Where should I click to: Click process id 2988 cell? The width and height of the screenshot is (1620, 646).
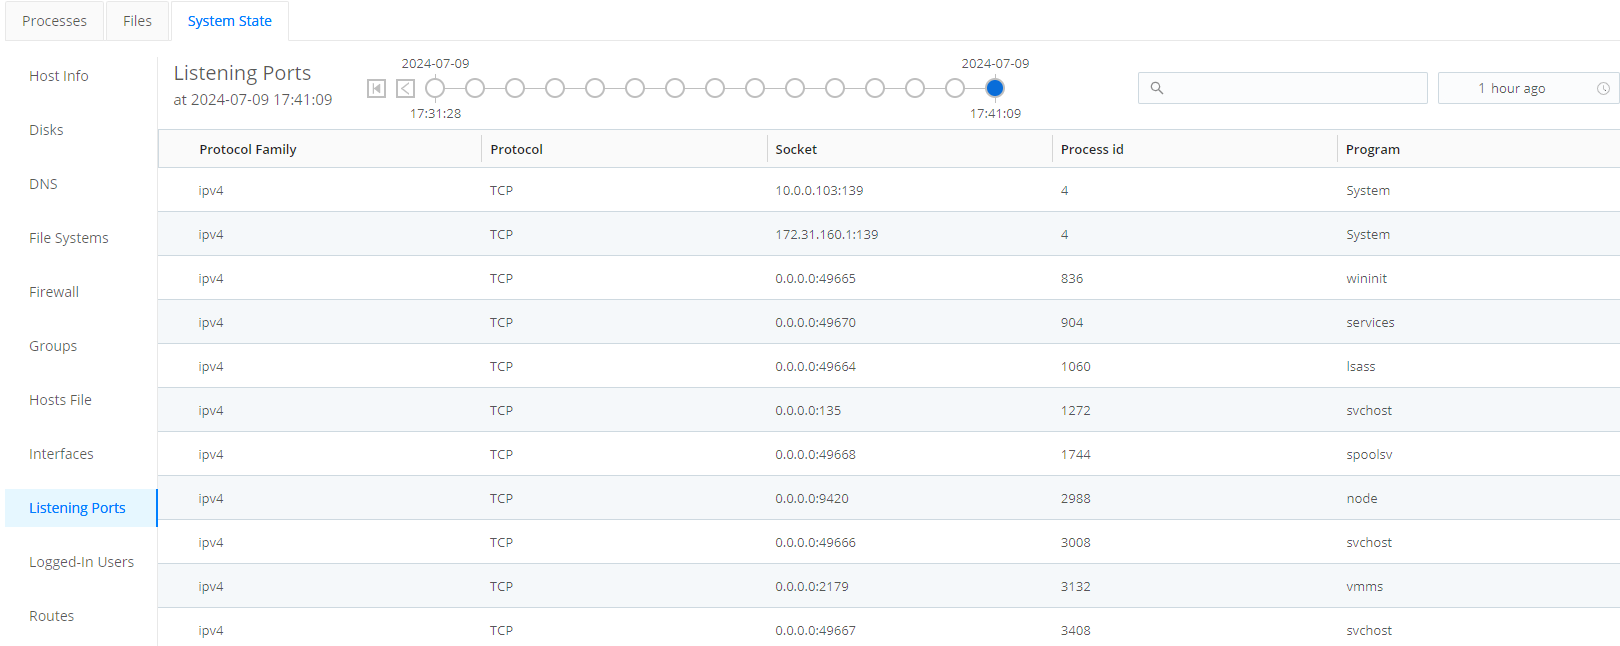pos(1075,498)
